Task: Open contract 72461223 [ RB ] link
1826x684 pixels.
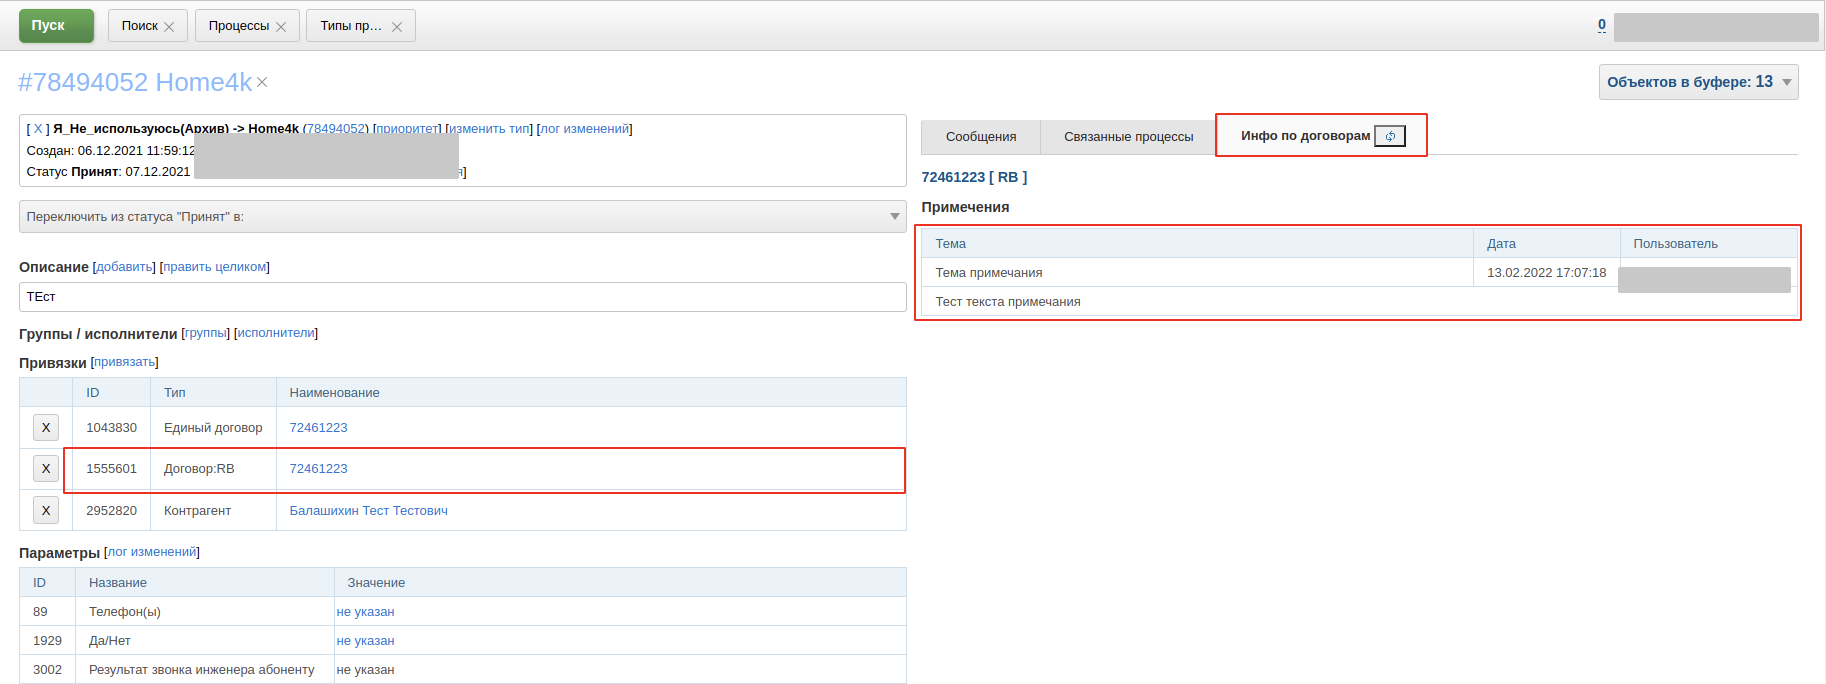Action: (974, 177)
